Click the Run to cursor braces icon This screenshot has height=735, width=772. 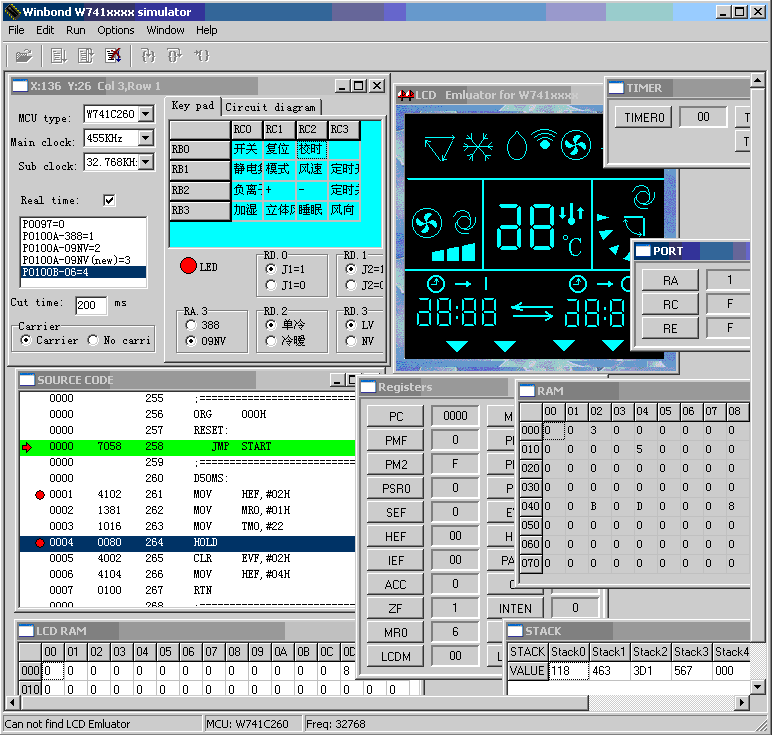[201, 56]
